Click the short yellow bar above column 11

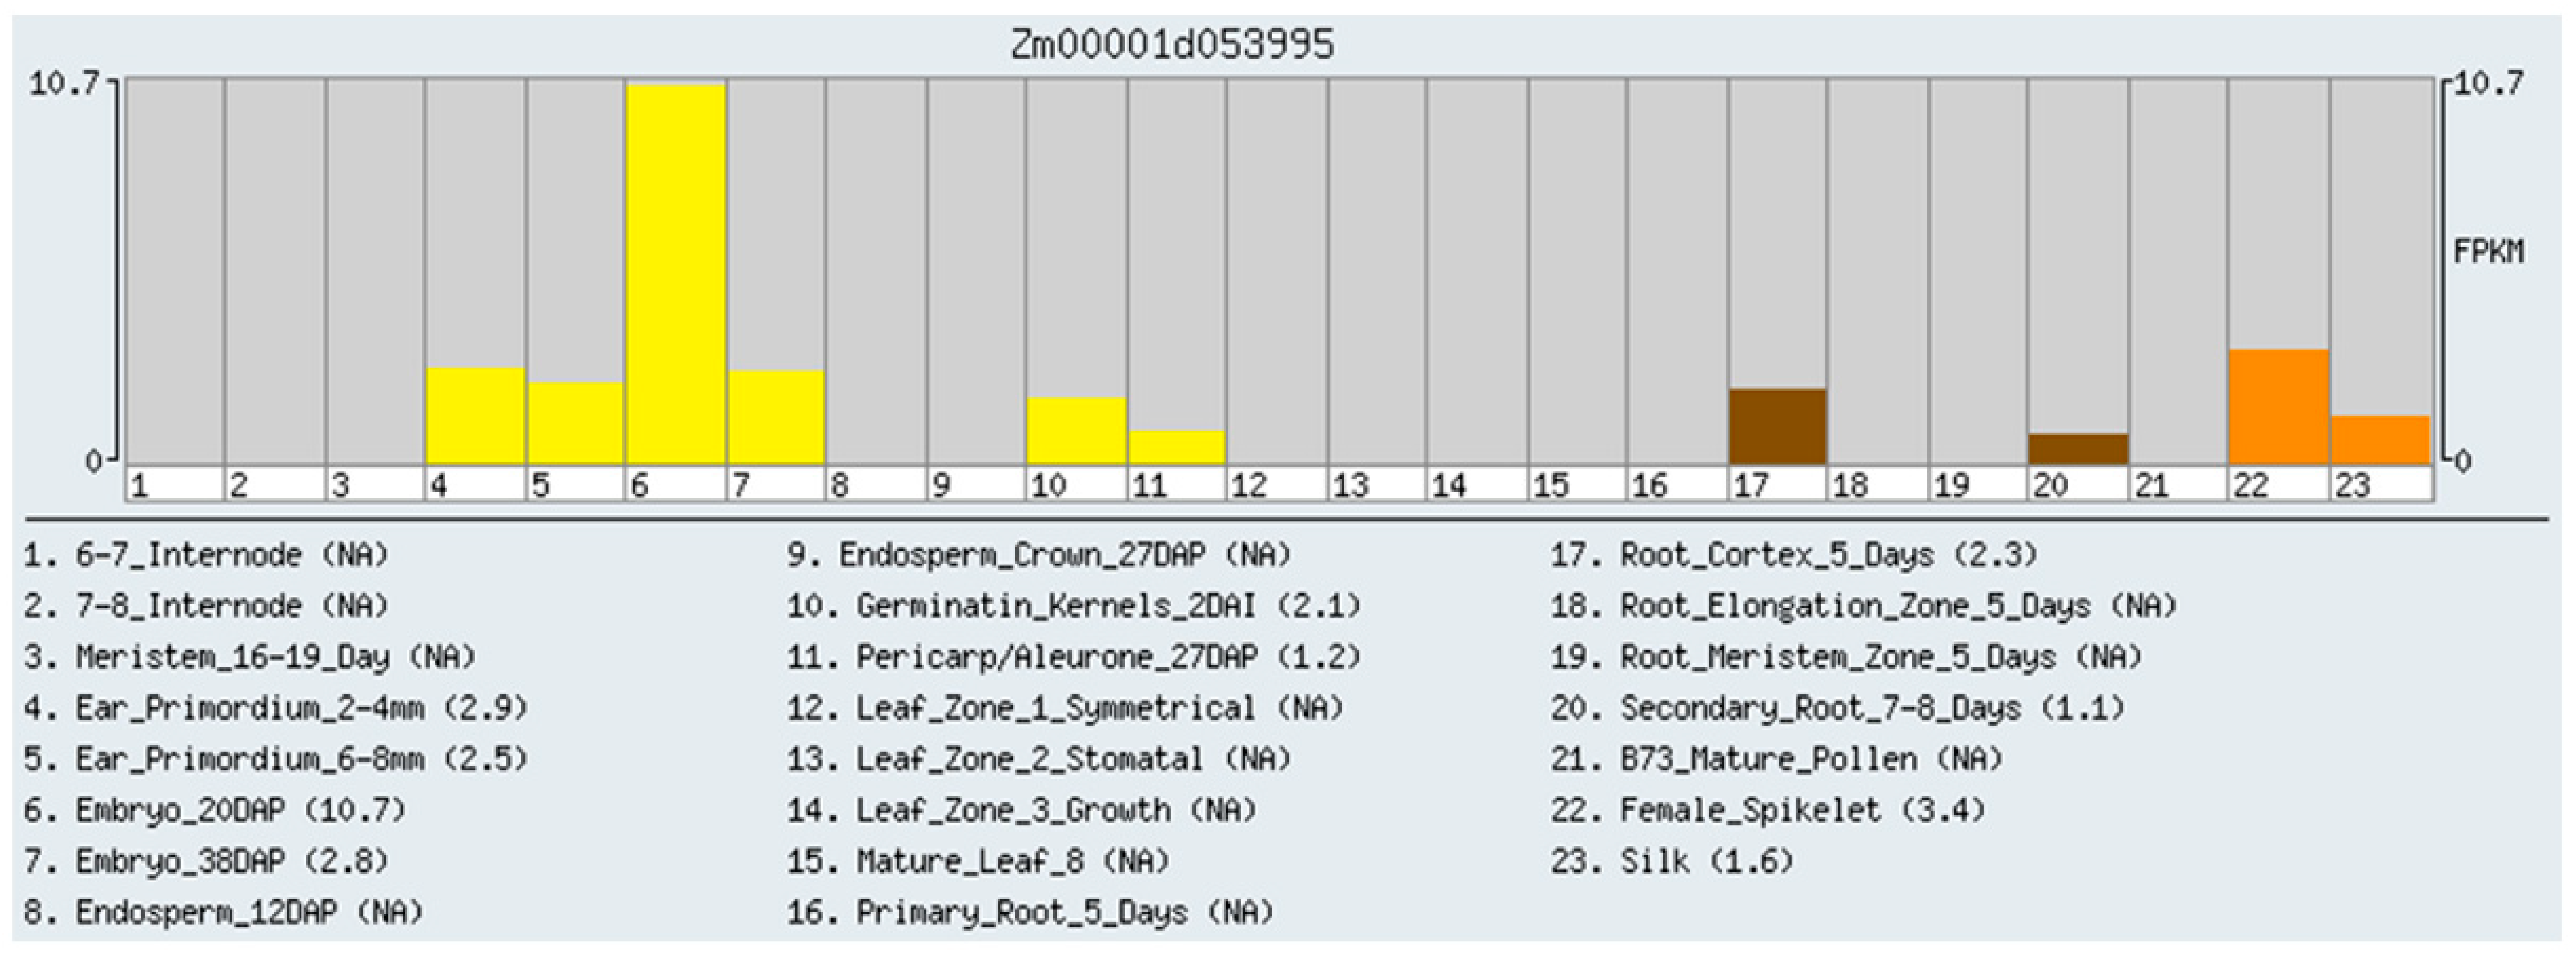1177,448
